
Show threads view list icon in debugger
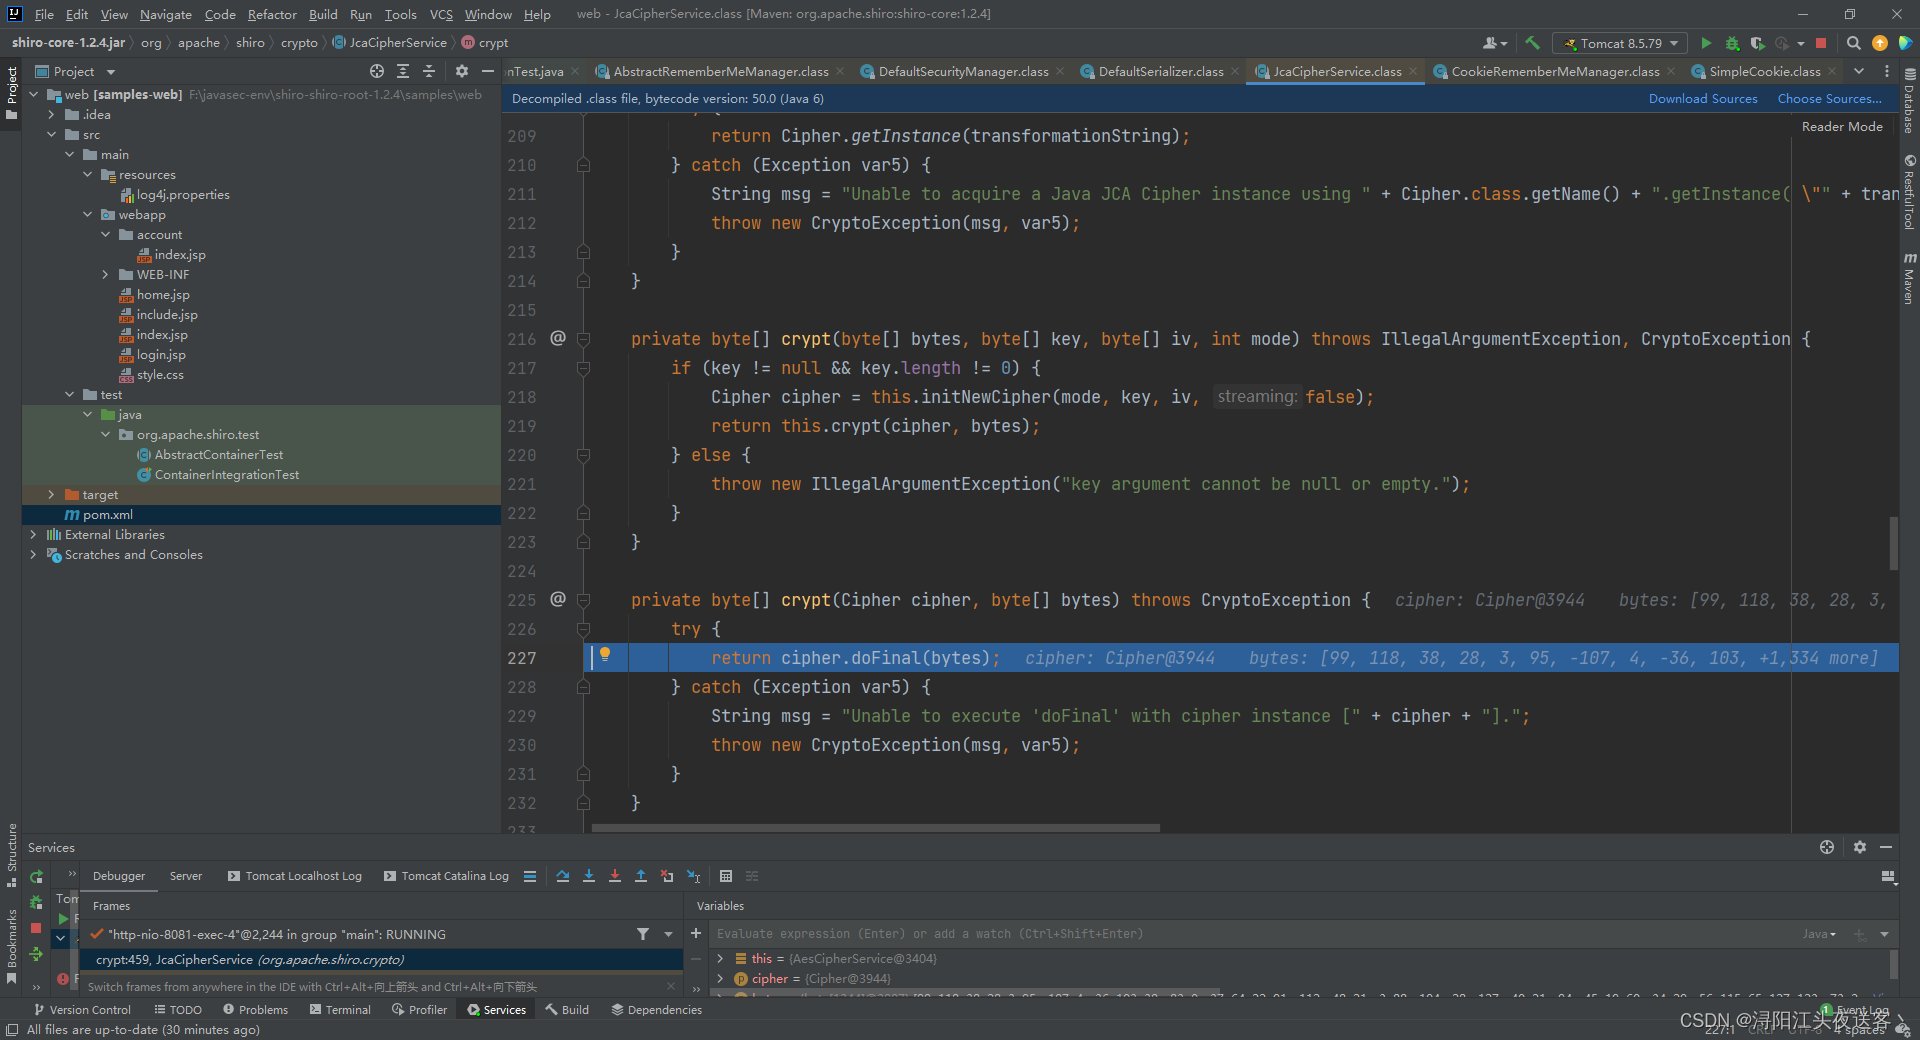click(x=530, y=876)
